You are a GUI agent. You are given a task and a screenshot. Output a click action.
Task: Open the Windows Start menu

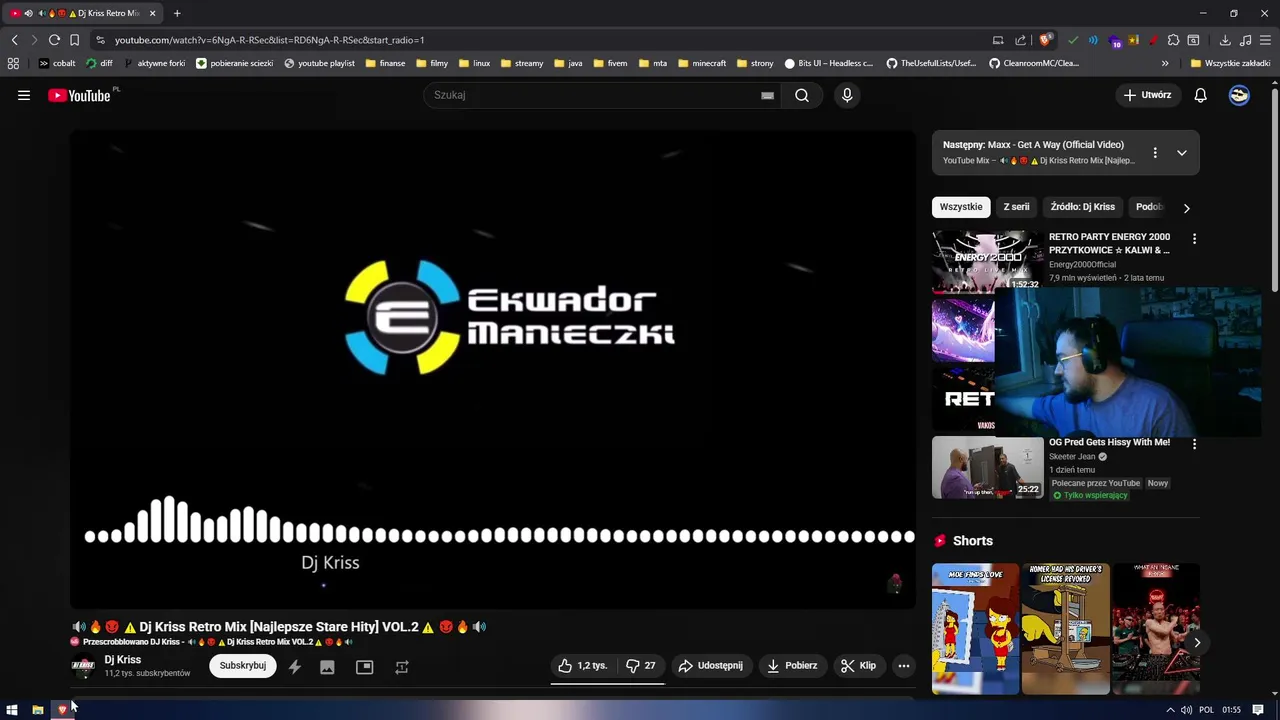(x=12, y=710)
